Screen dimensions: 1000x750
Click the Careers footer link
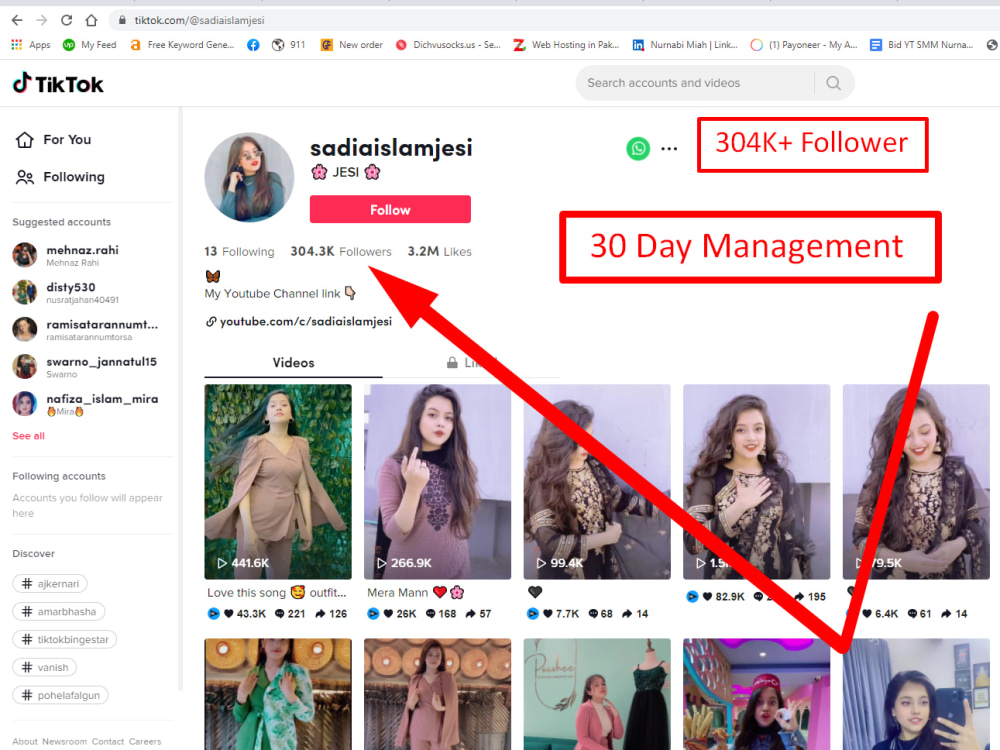[x=145, y=742]
